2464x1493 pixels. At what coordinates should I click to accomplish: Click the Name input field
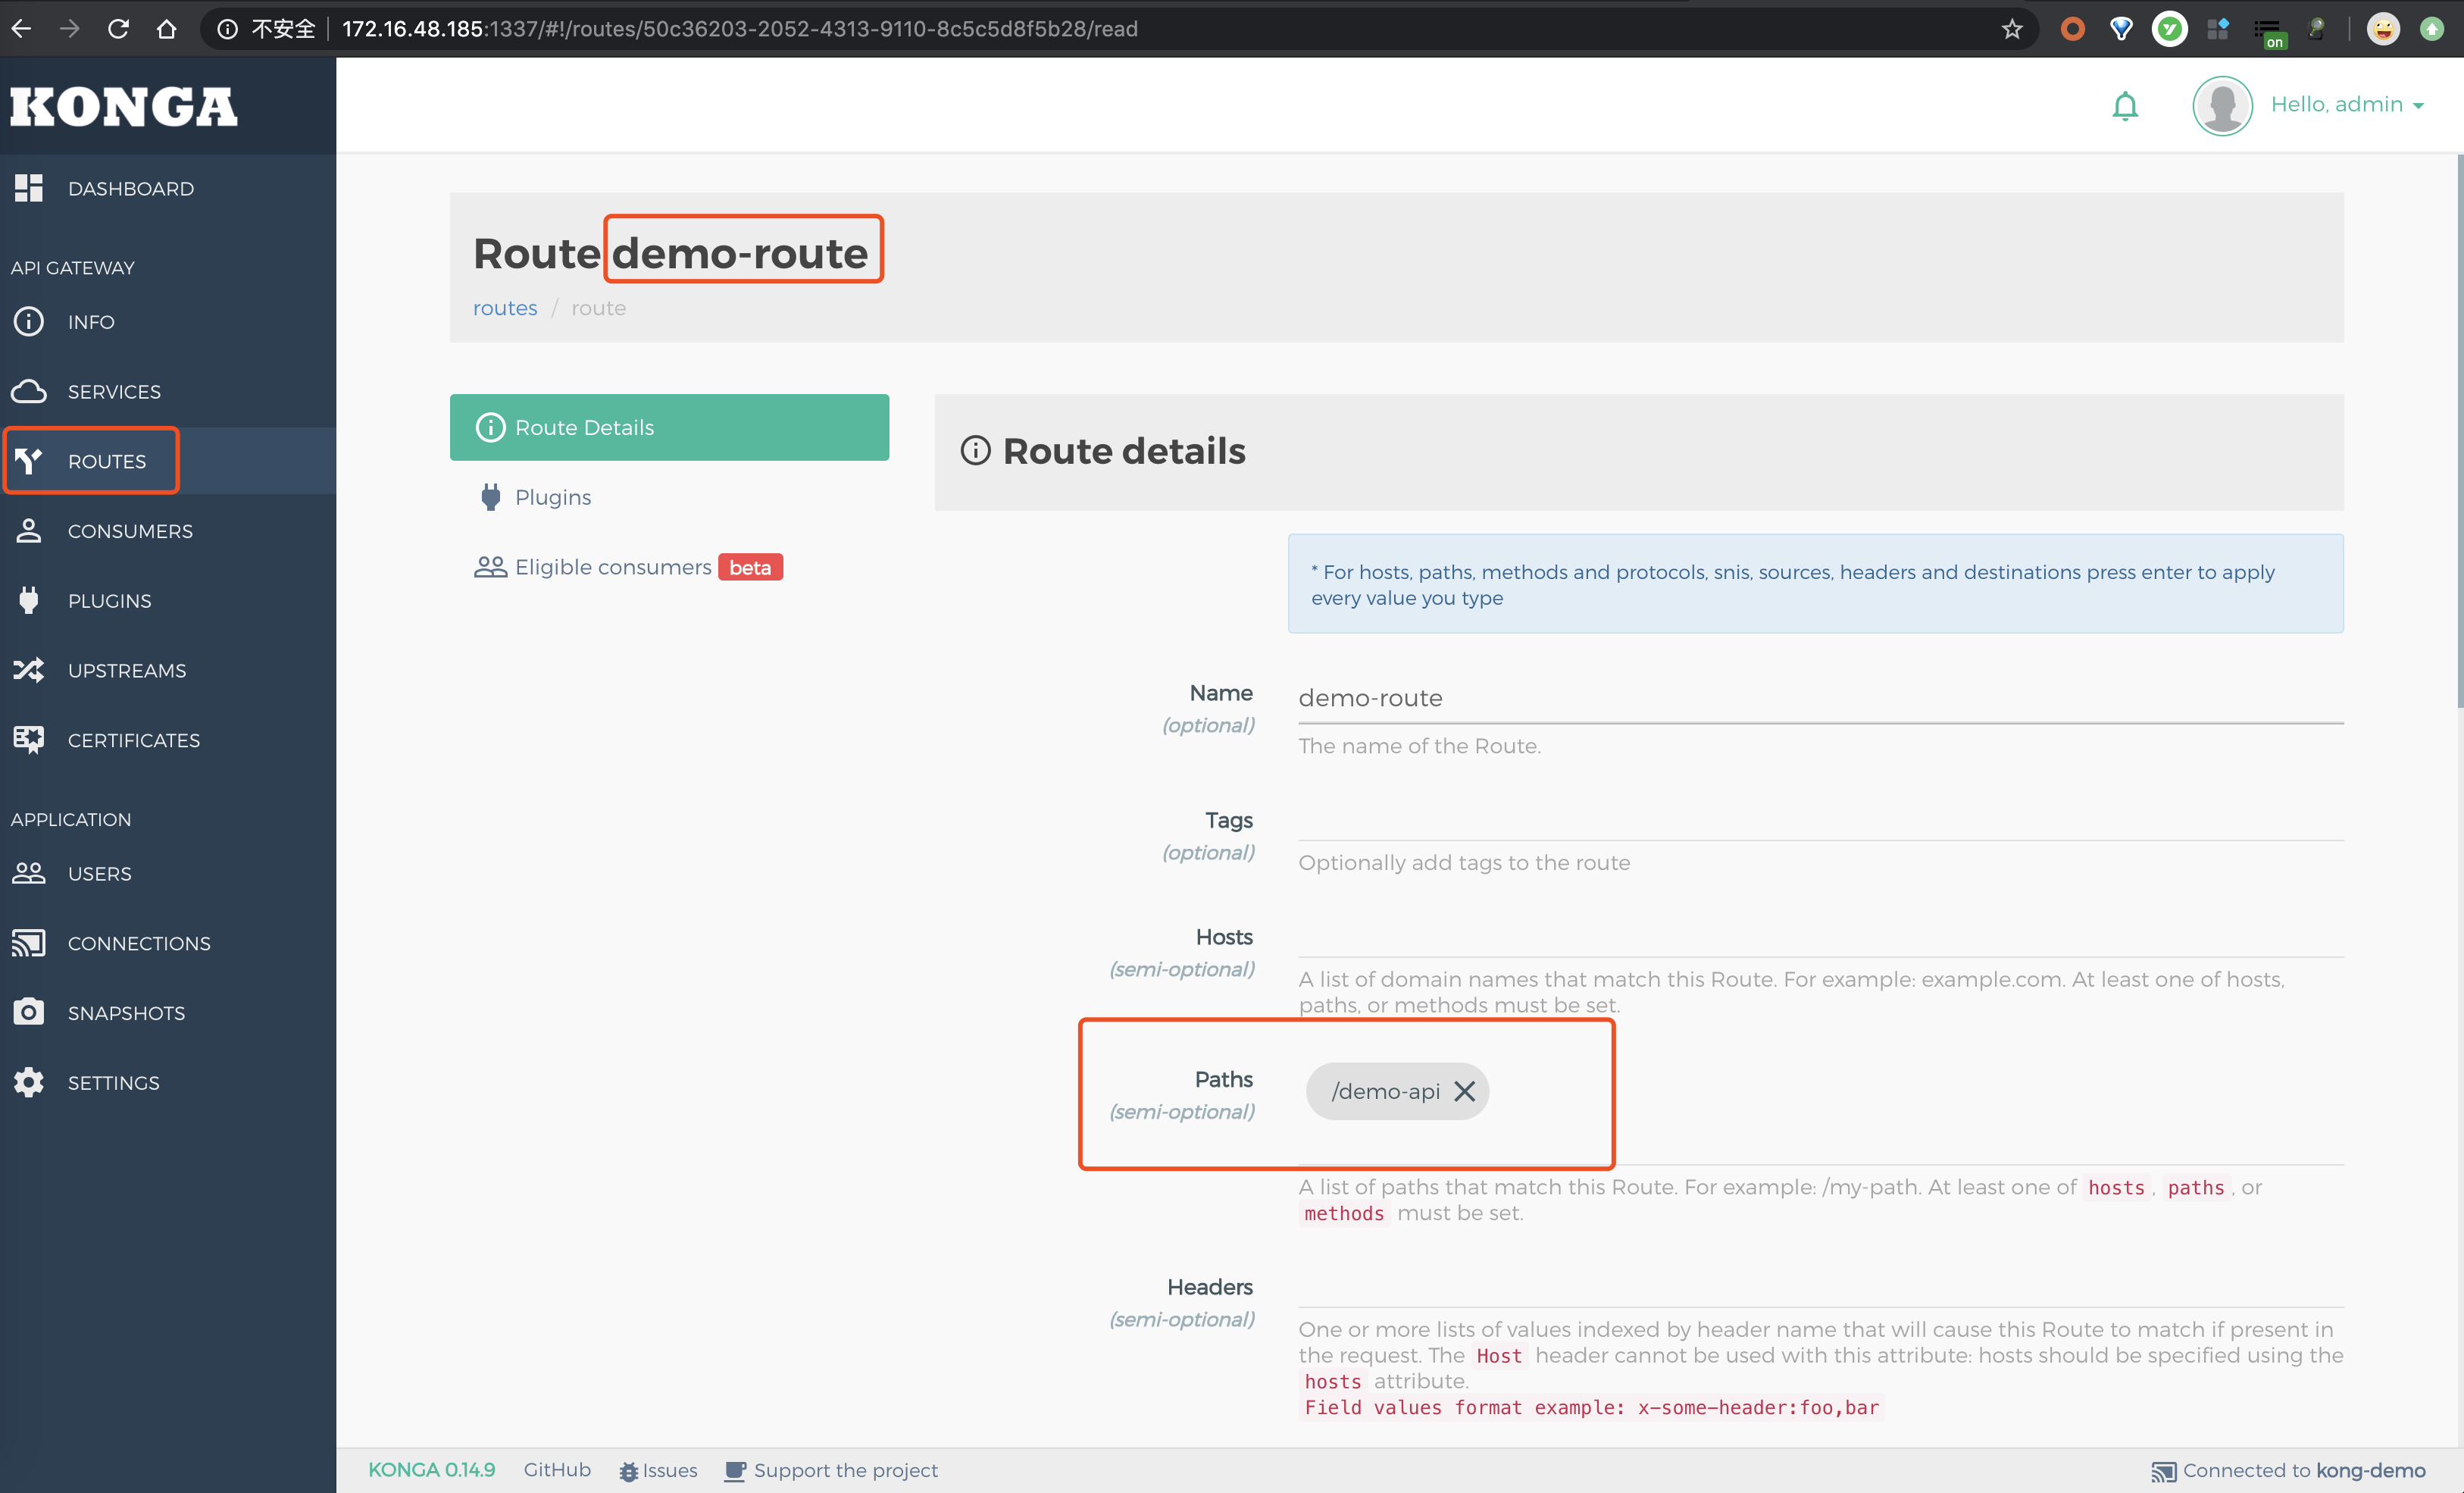1820,698
